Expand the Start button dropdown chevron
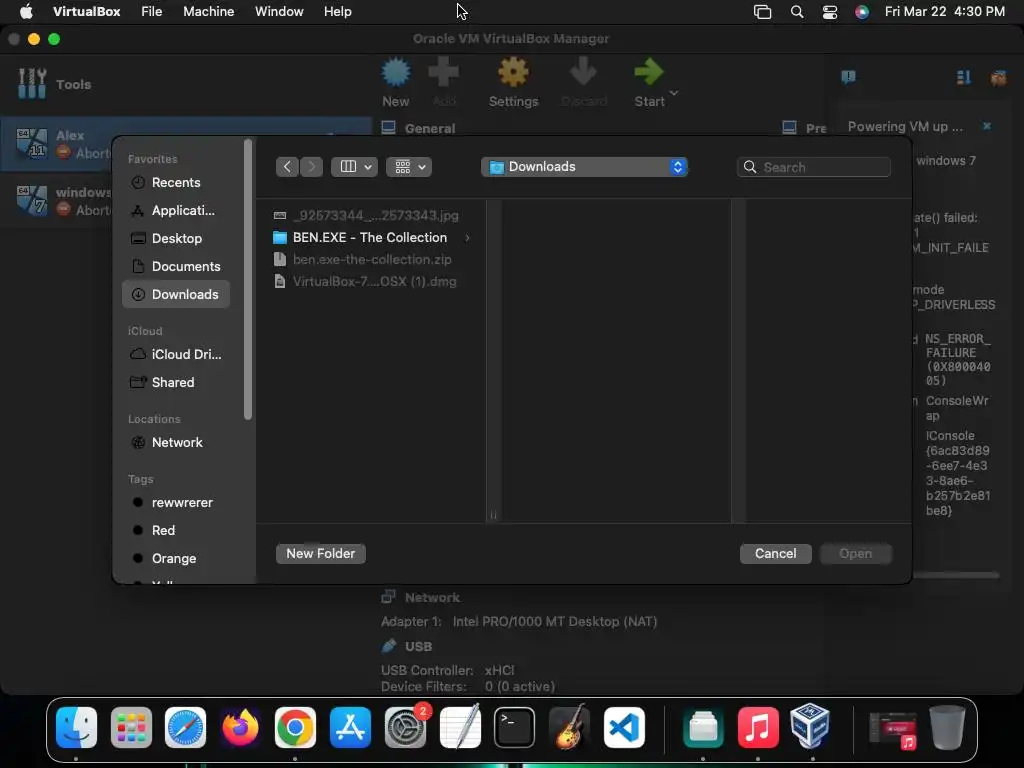The height and width of the screenshot is (768, 1024). point(674,93)
